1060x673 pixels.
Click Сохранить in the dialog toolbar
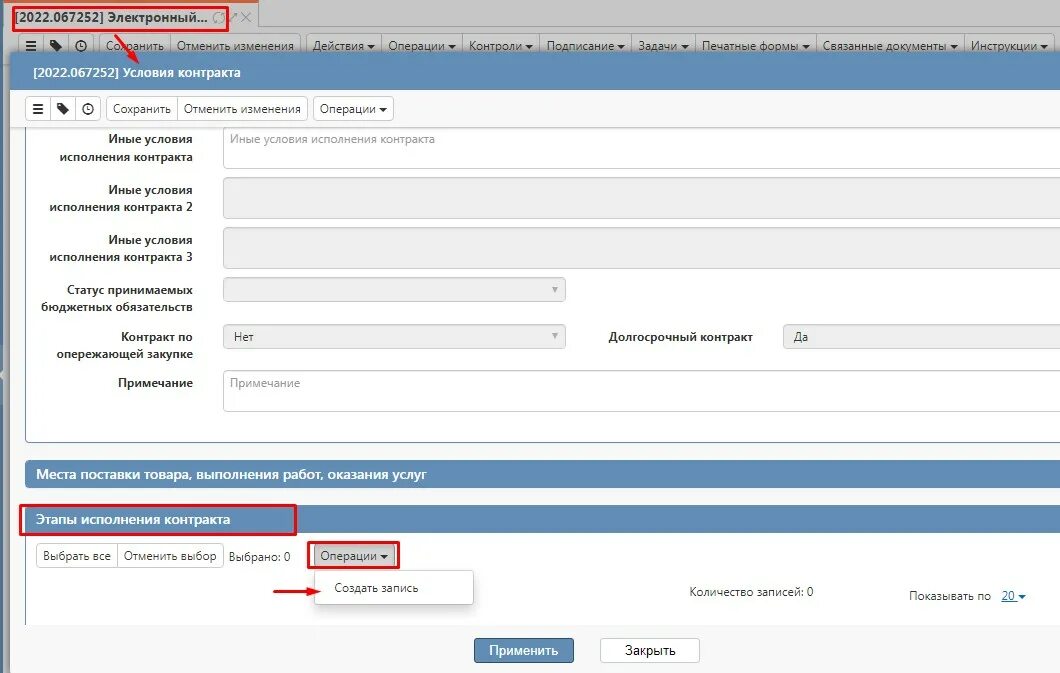[x=142, y=109]
